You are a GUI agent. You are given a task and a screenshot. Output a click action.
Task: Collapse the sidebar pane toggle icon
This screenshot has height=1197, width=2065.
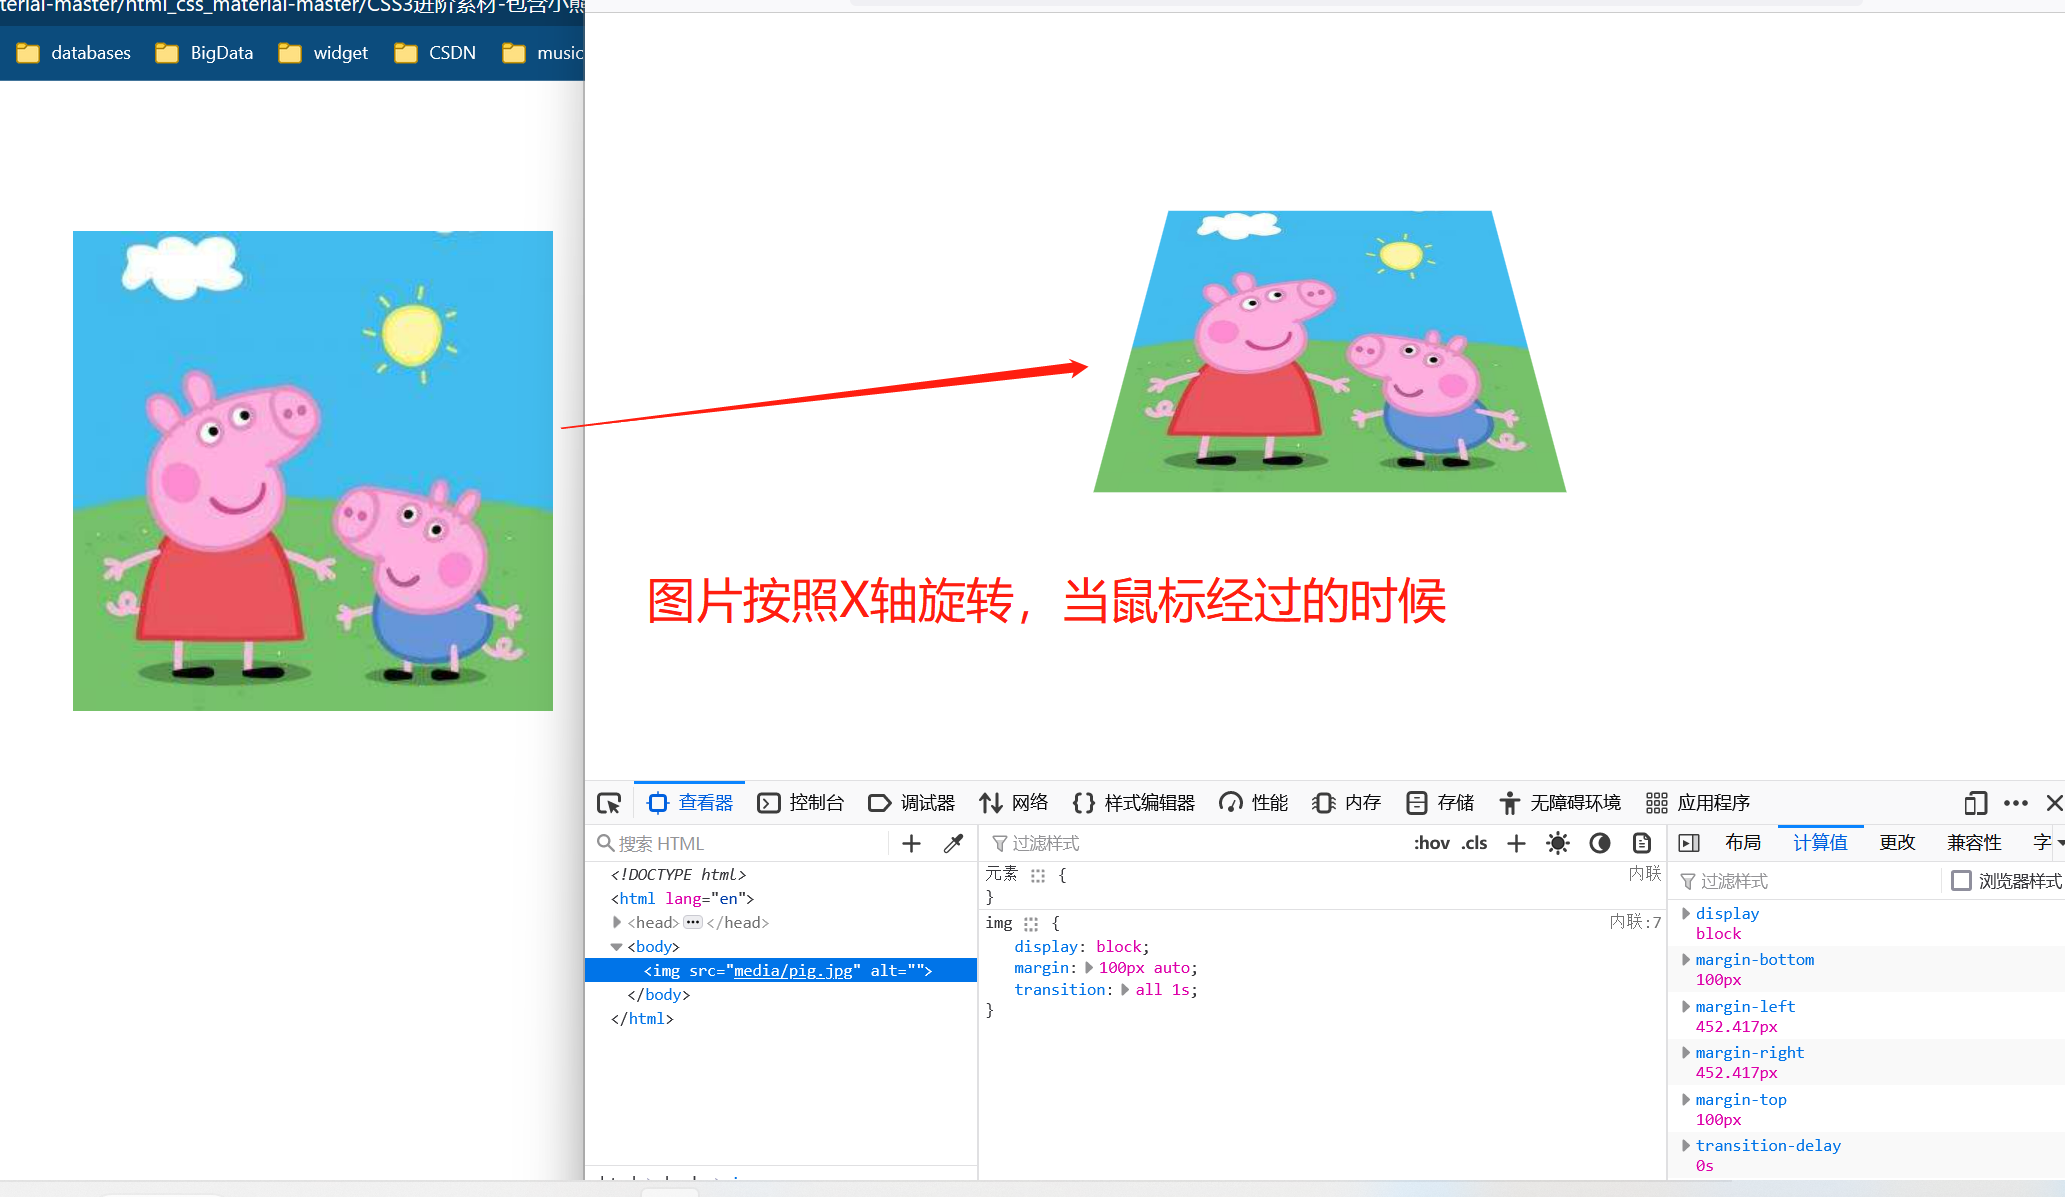tap(1689, 843)
